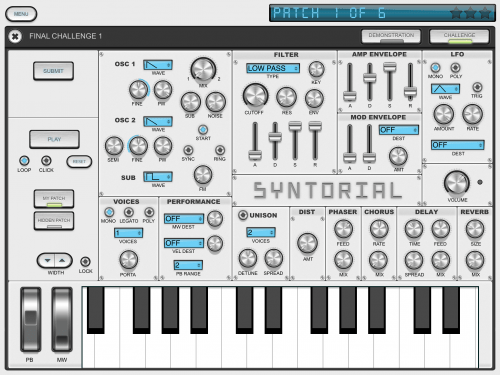Close Final Challenge 1 with the X
This screenshot has width=500, height=375.
point(15,36)
